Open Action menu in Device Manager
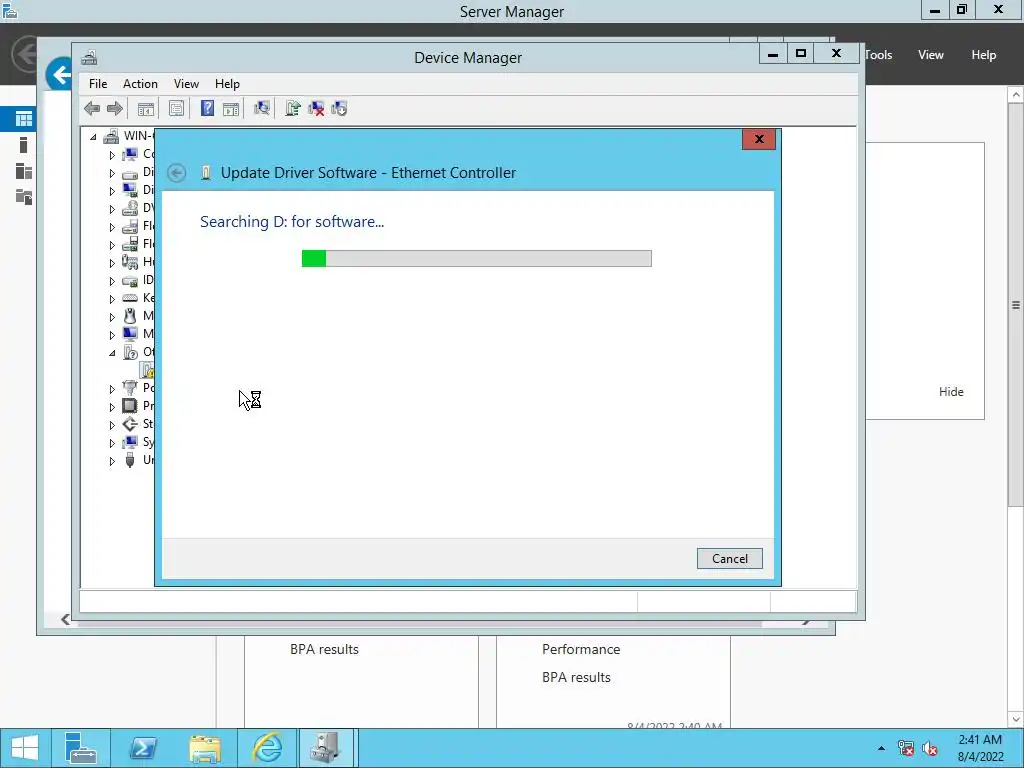Image resolution: width=1024 pixels, height=768 pixels. point(140,84)
